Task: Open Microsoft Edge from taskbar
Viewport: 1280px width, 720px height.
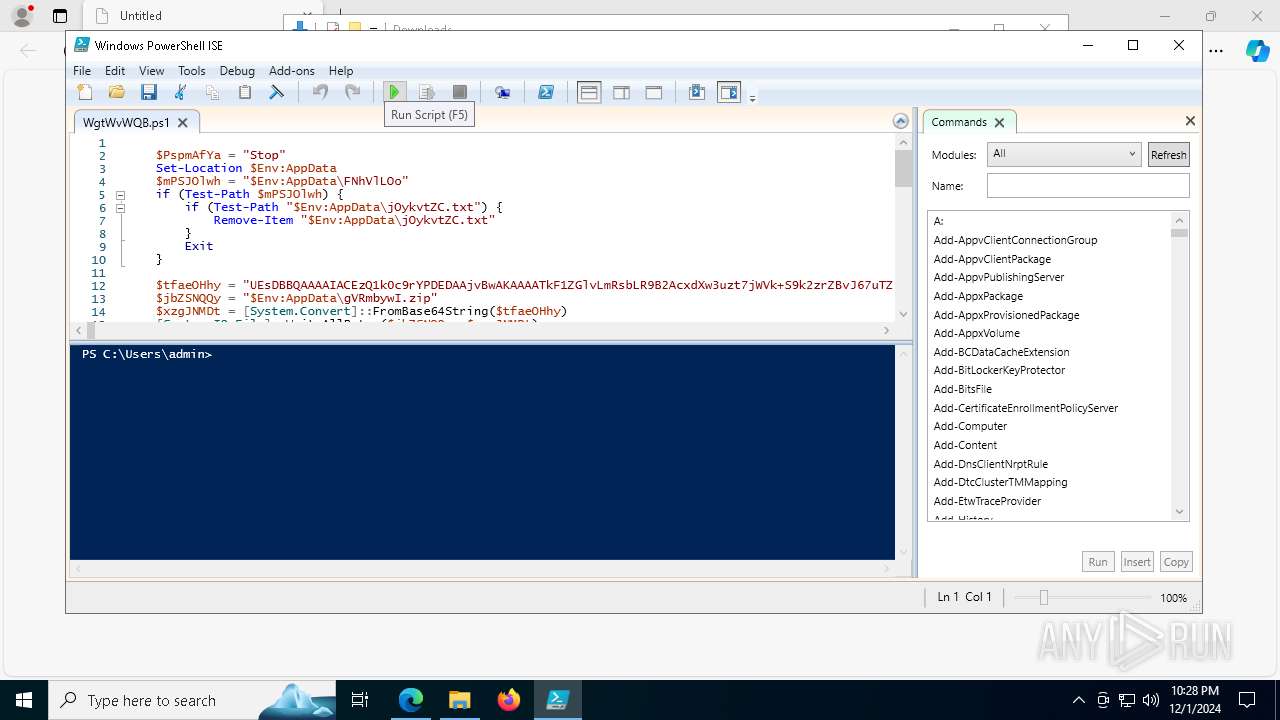Action: pyautogui.click(x=411, y=700)
